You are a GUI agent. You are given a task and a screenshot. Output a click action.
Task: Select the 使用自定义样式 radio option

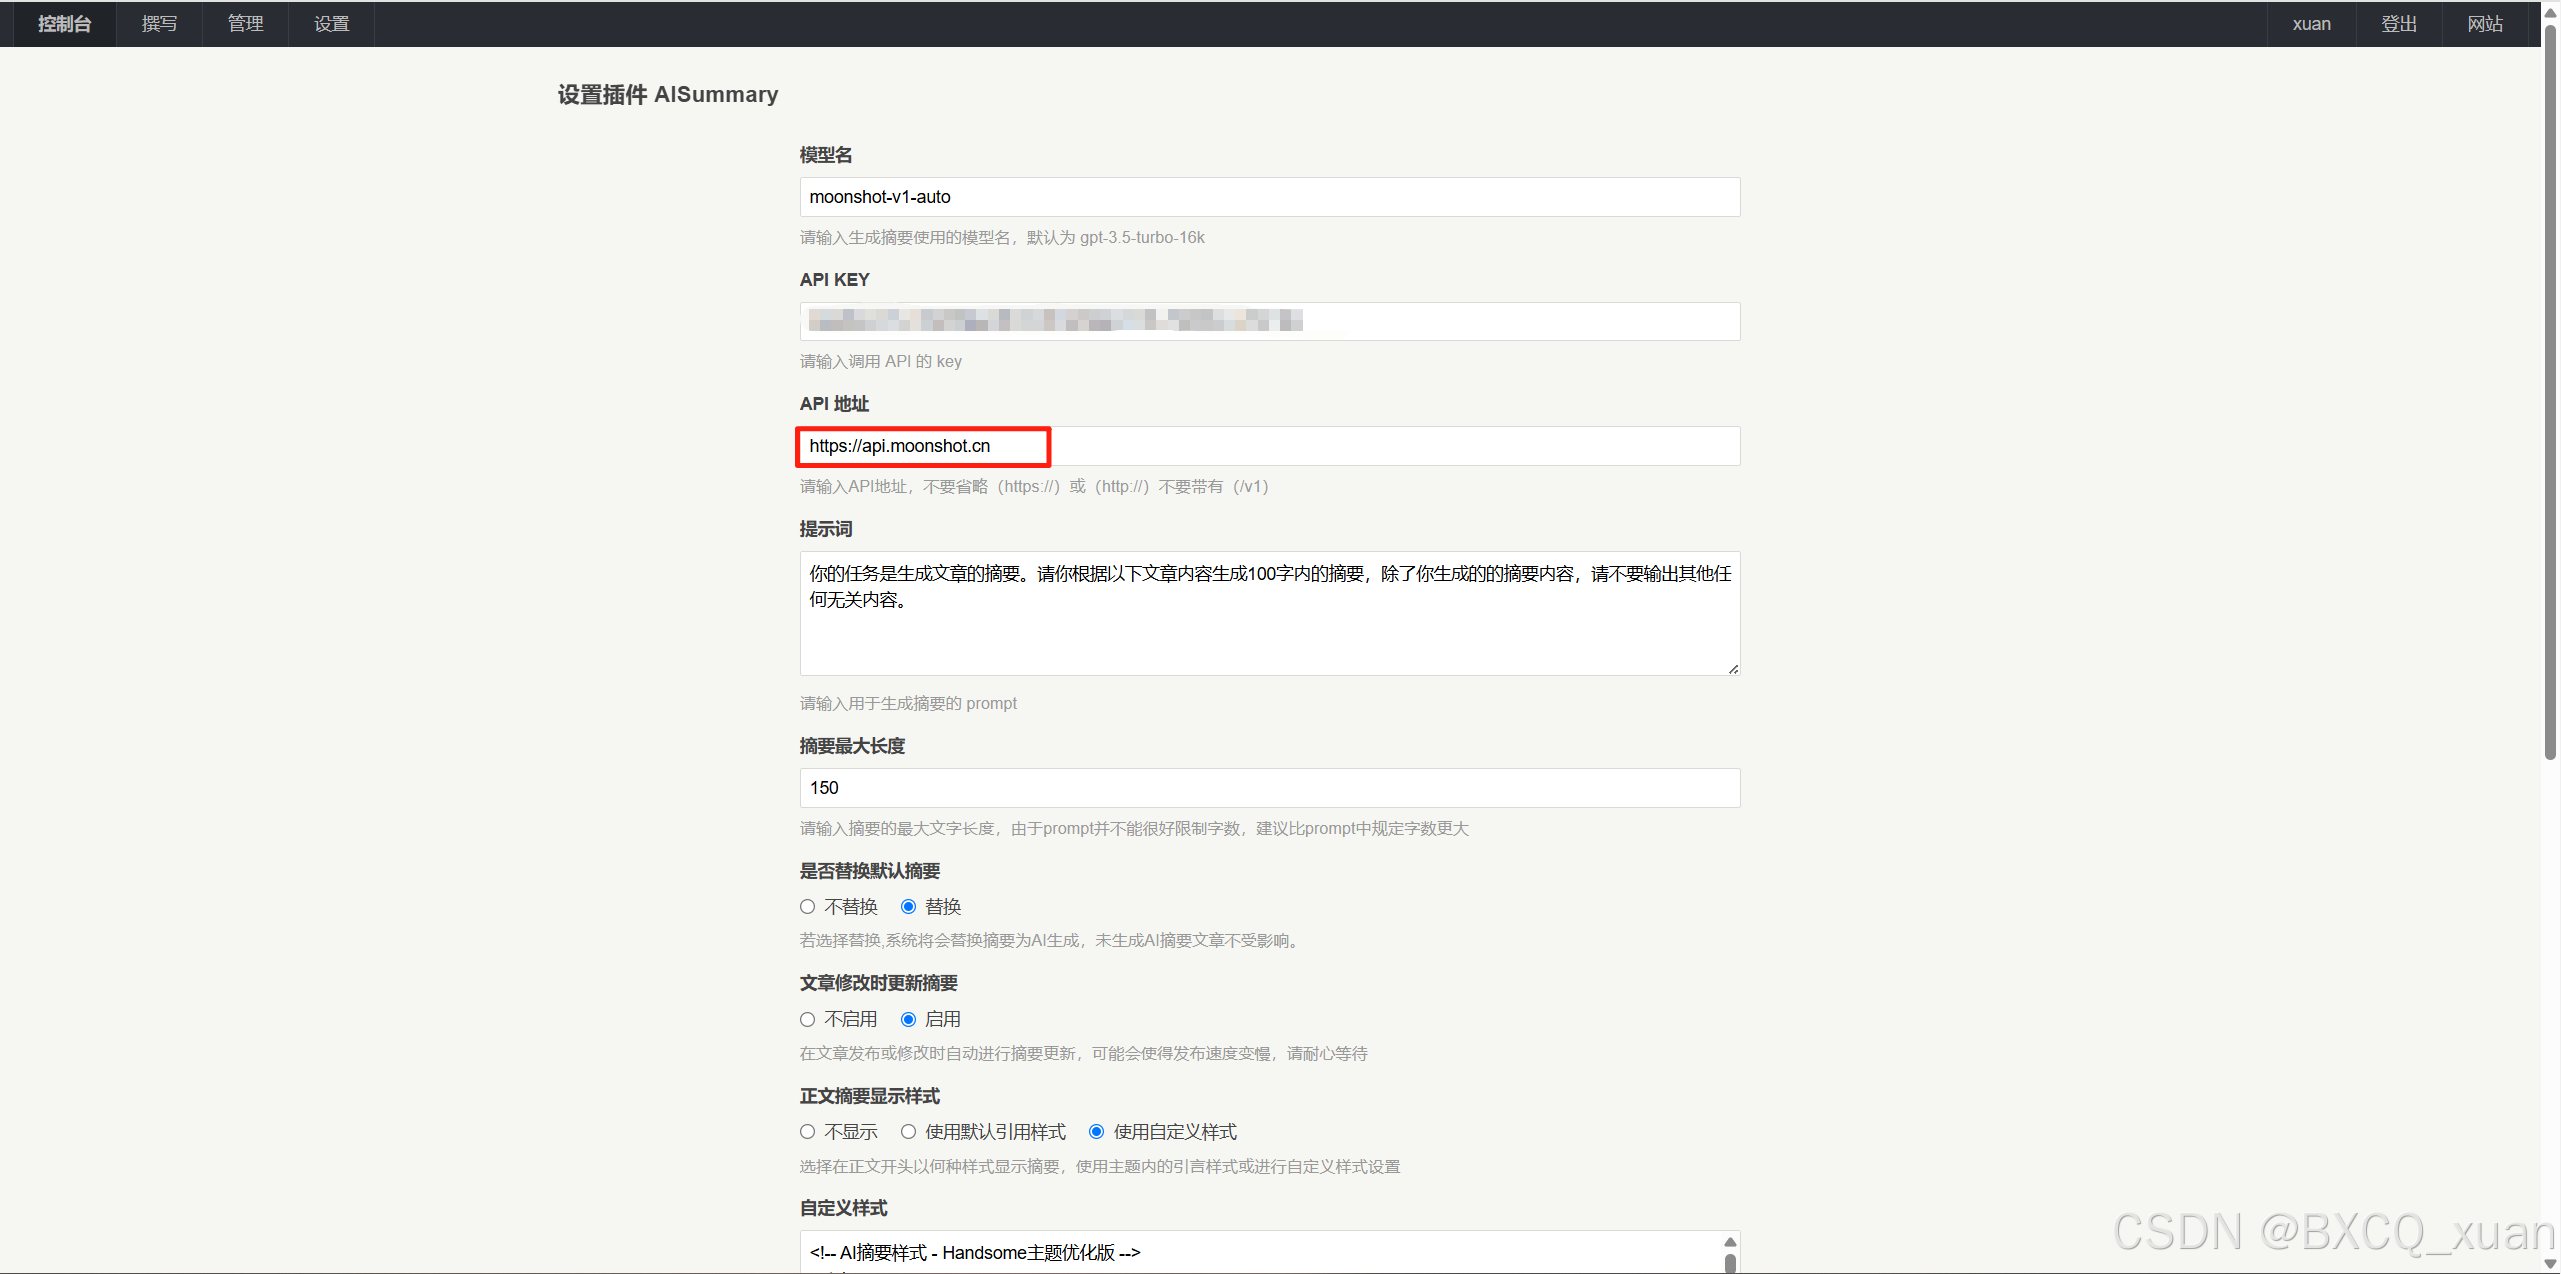pyautogui.click(x=1097, y=1132)
